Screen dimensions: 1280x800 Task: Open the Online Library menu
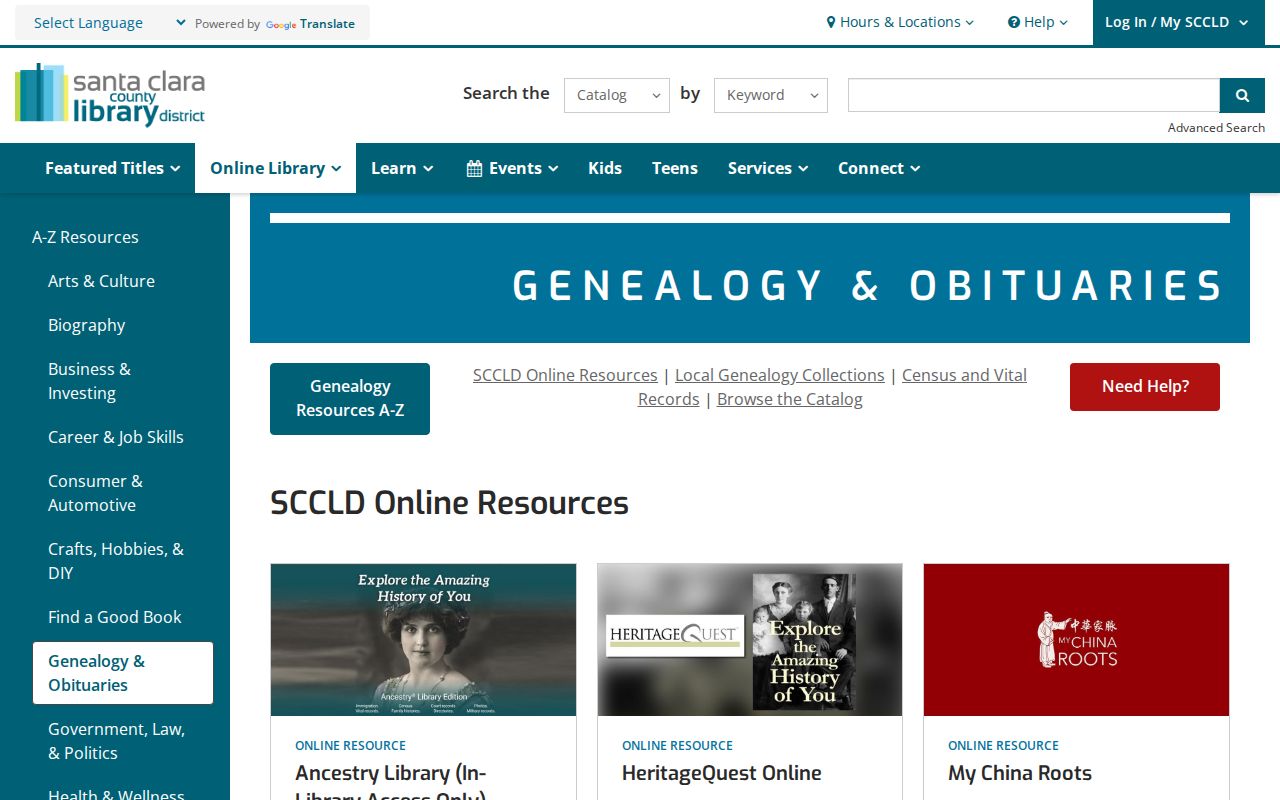(x=276, y=168)
